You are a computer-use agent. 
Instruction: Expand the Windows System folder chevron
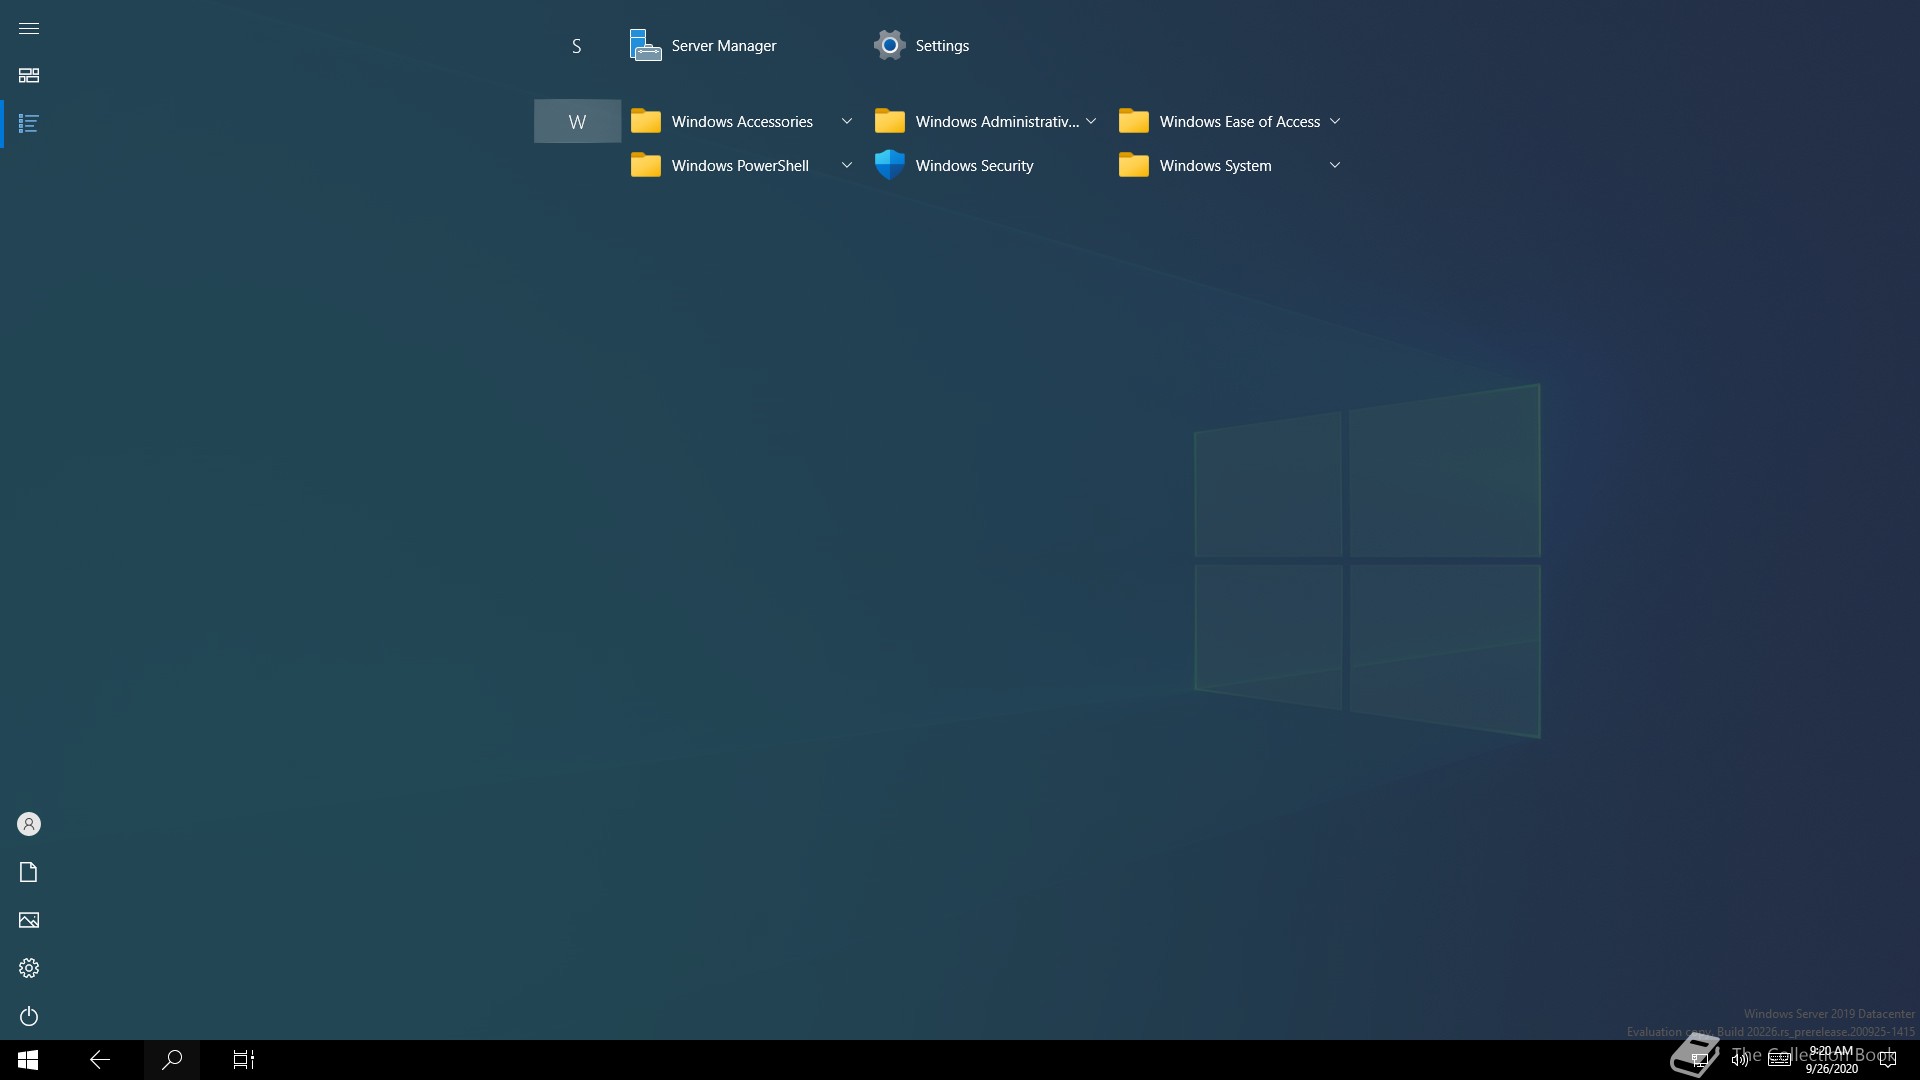1335,165
